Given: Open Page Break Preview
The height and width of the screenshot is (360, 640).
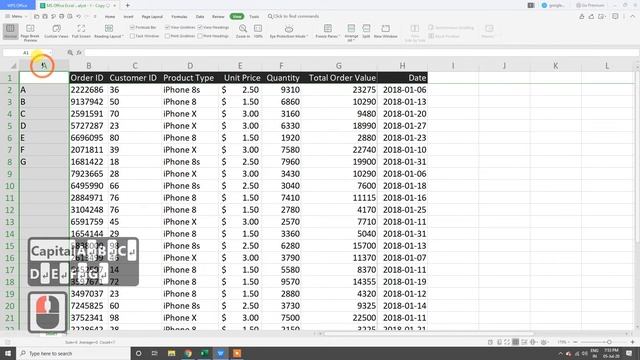Looking at the screenshot, I should (x=30, y=33).
